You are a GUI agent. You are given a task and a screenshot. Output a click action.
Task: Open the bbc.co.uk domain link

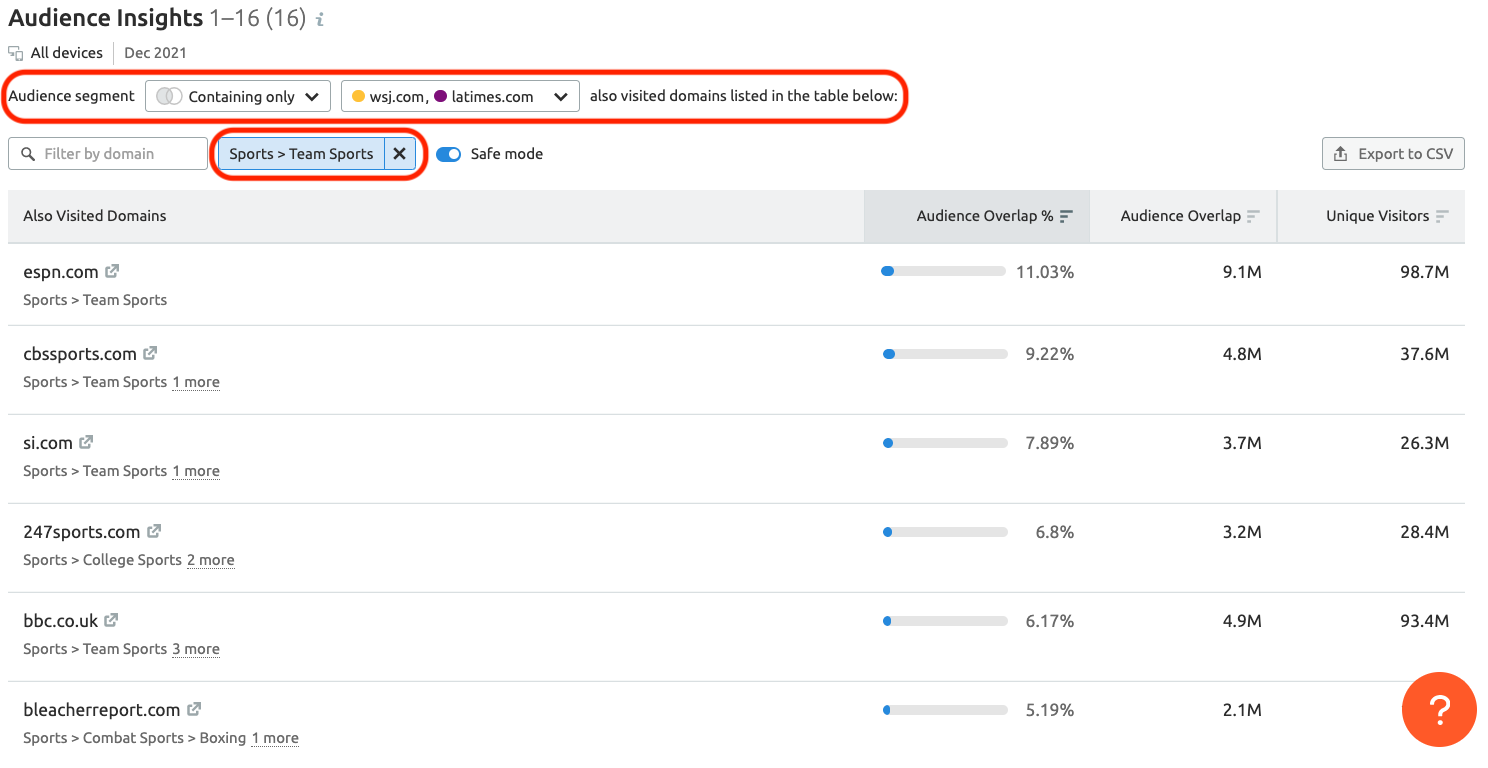60,620
